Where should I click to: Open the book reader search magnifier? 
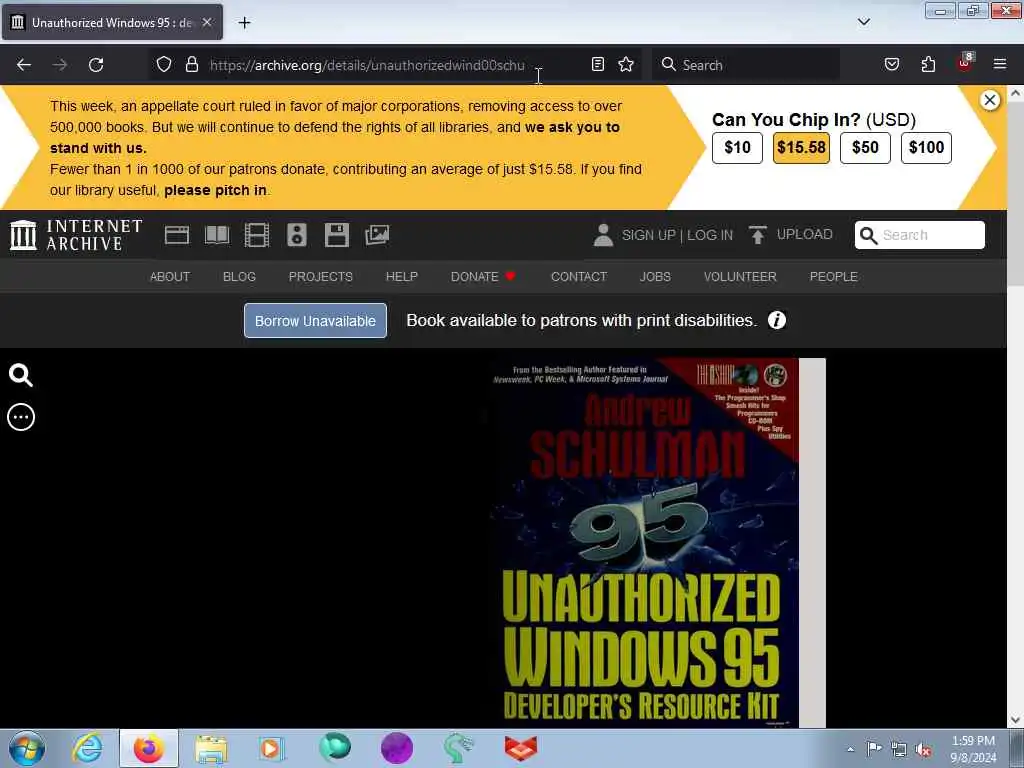coord(20,376)
